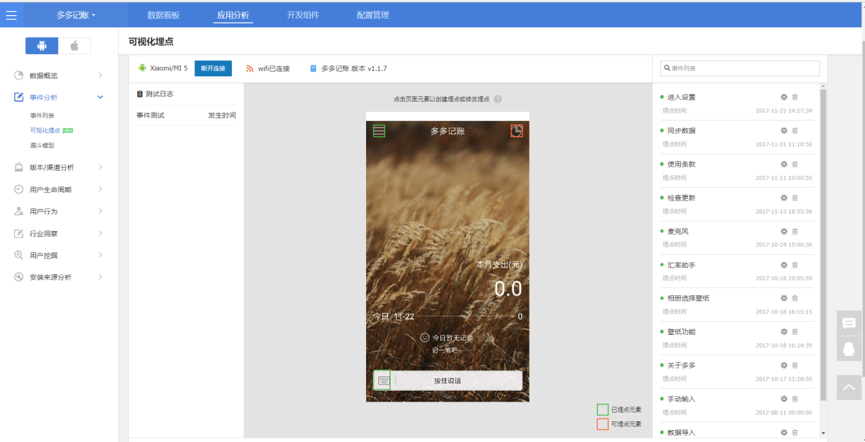Viewport: 865px width, 442px height.
Task: Click the 测试日志 header
Action: tap(155, 94)
